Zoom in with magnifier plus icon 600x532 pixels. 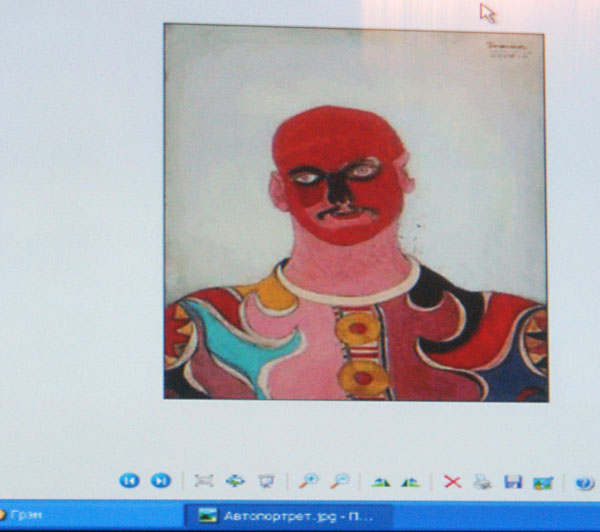click(309, 481)
